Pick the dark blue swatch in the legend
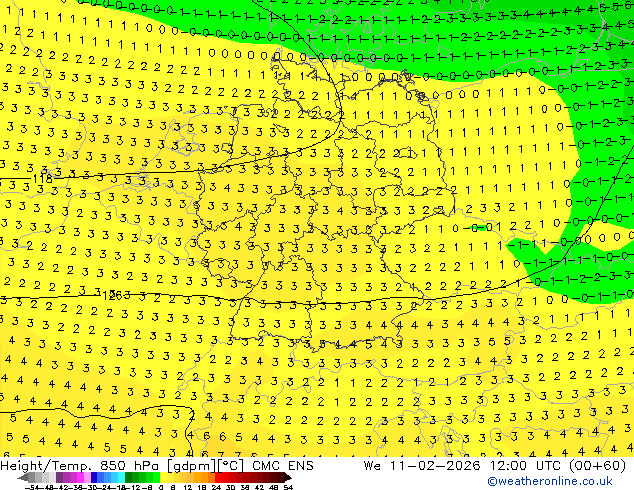Viewport: 634px width, 490px height. 94,477
